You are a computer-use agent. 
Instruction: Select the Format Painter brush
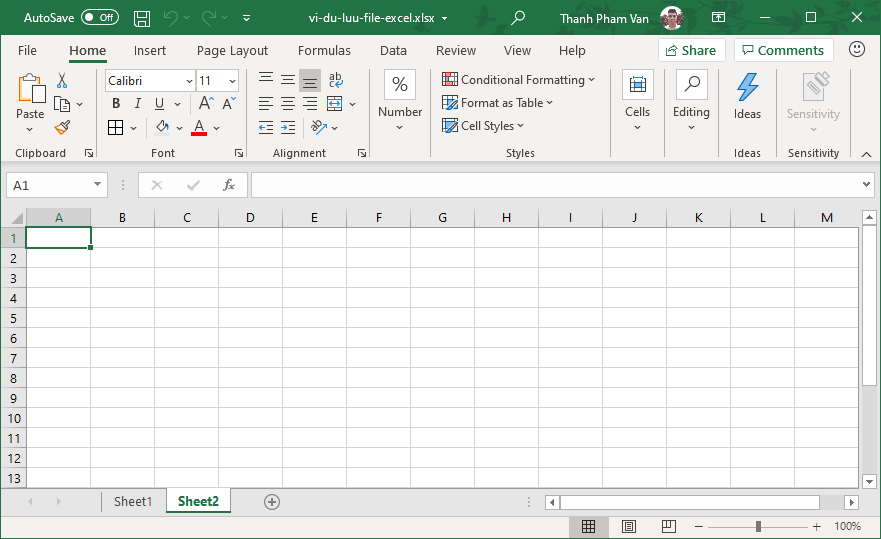click(x=62, y=128)
